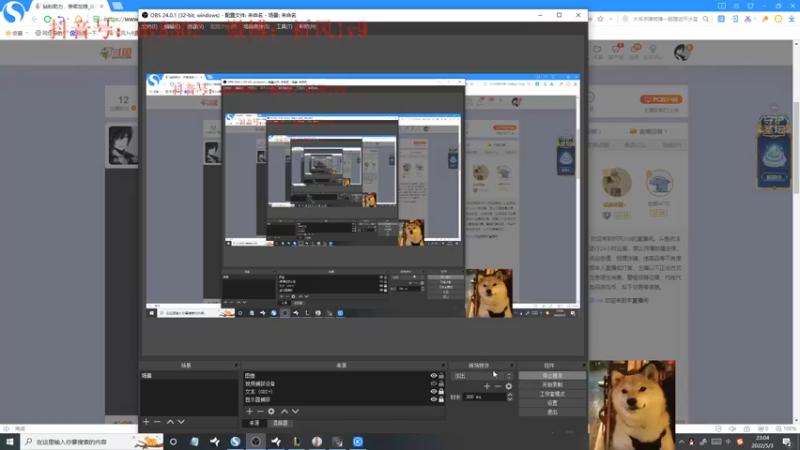Switch to the 来源 tab below the sources list
Image resolution: width=800 pixels, height=450 pixels.
pos(255,423)
